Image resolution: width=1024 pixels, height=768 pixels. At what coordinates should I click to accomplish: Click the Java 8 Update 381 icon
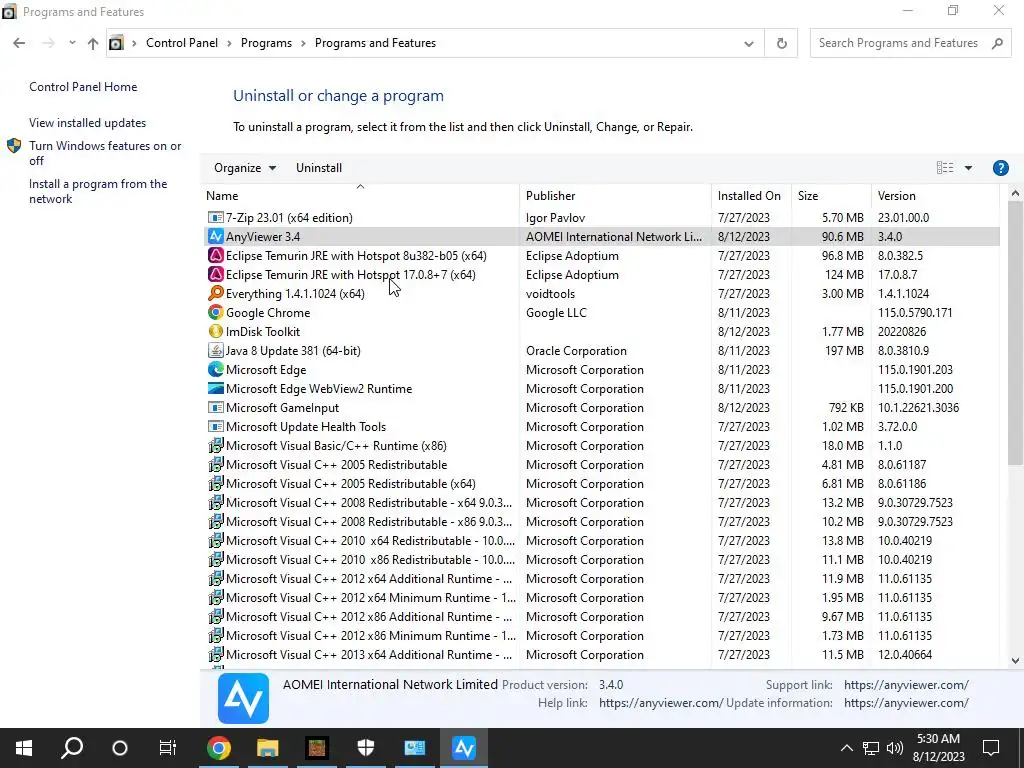[x=215, y=350]
